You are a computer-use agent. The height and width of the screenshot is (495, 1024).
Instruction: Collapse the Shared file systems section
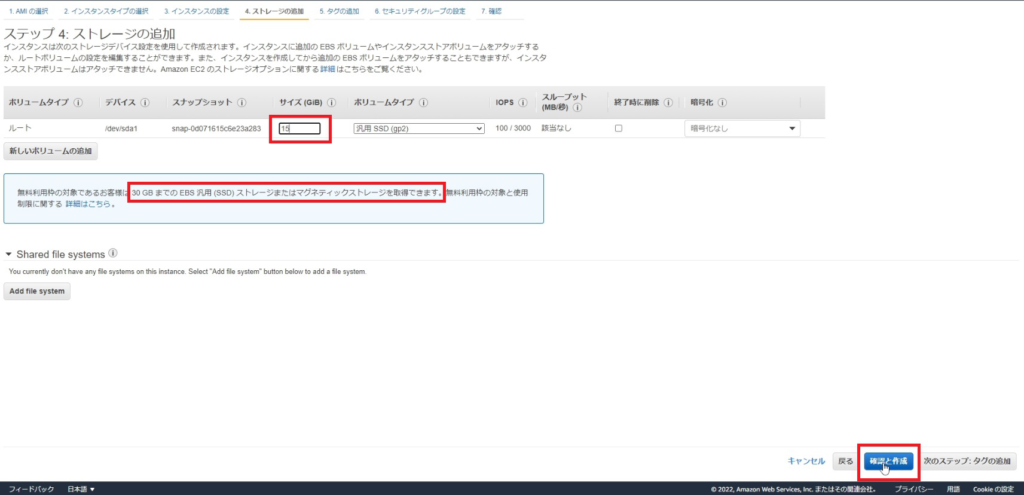(9, 255)
